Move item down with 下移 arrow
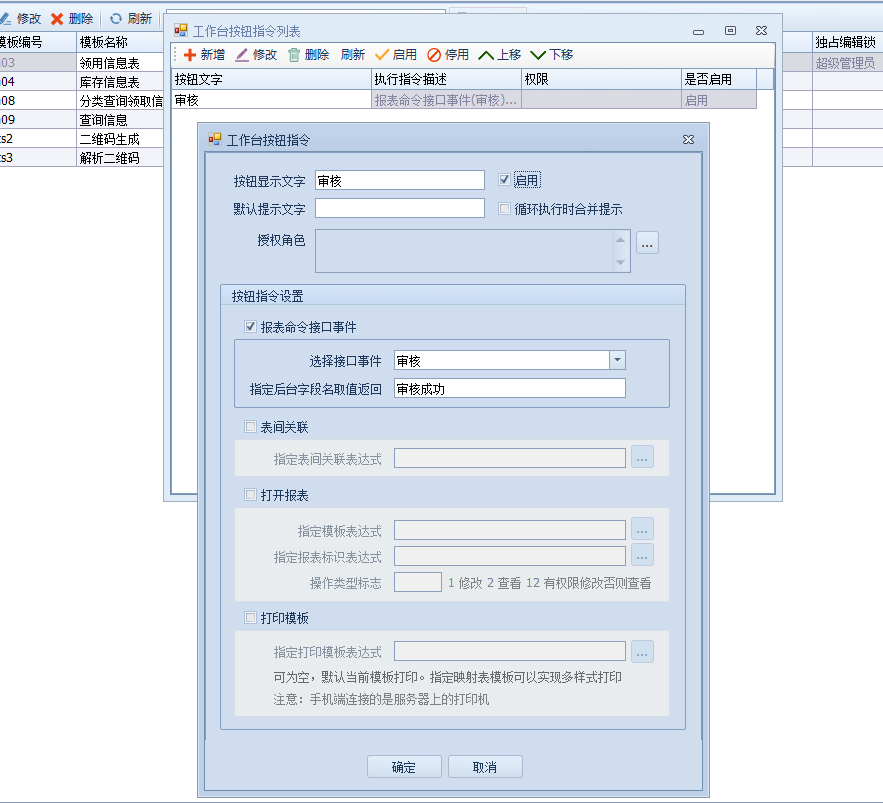This screenshot has width=883, height=803. tap(539, 55)
